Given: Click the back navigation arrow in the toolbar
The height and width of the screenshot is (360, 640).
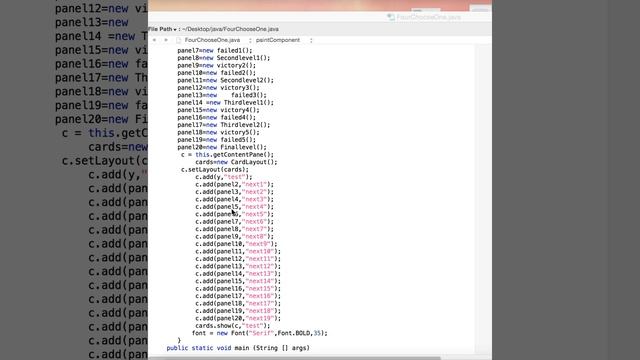Looking at the screenshot, I should coord(154,40).
